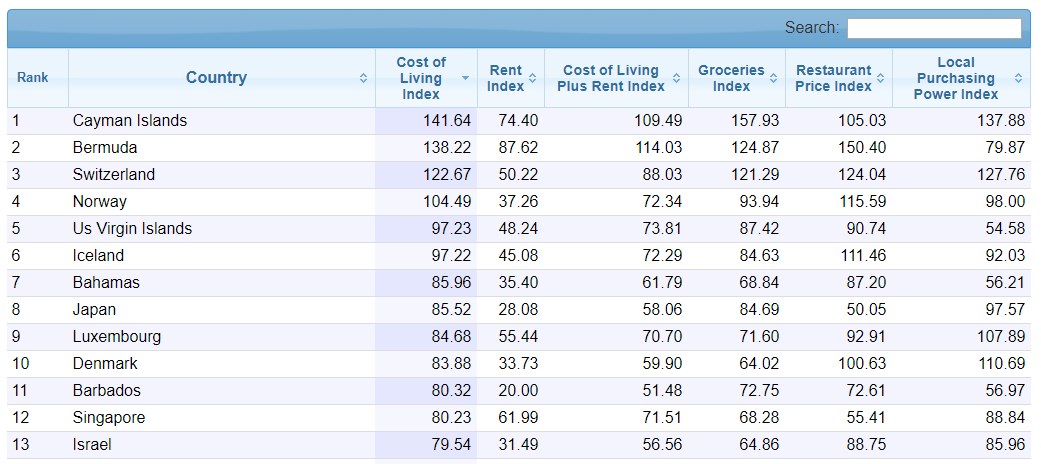
Task: Select the Cayman Islands country cell
Action: [x=130, y=121]
